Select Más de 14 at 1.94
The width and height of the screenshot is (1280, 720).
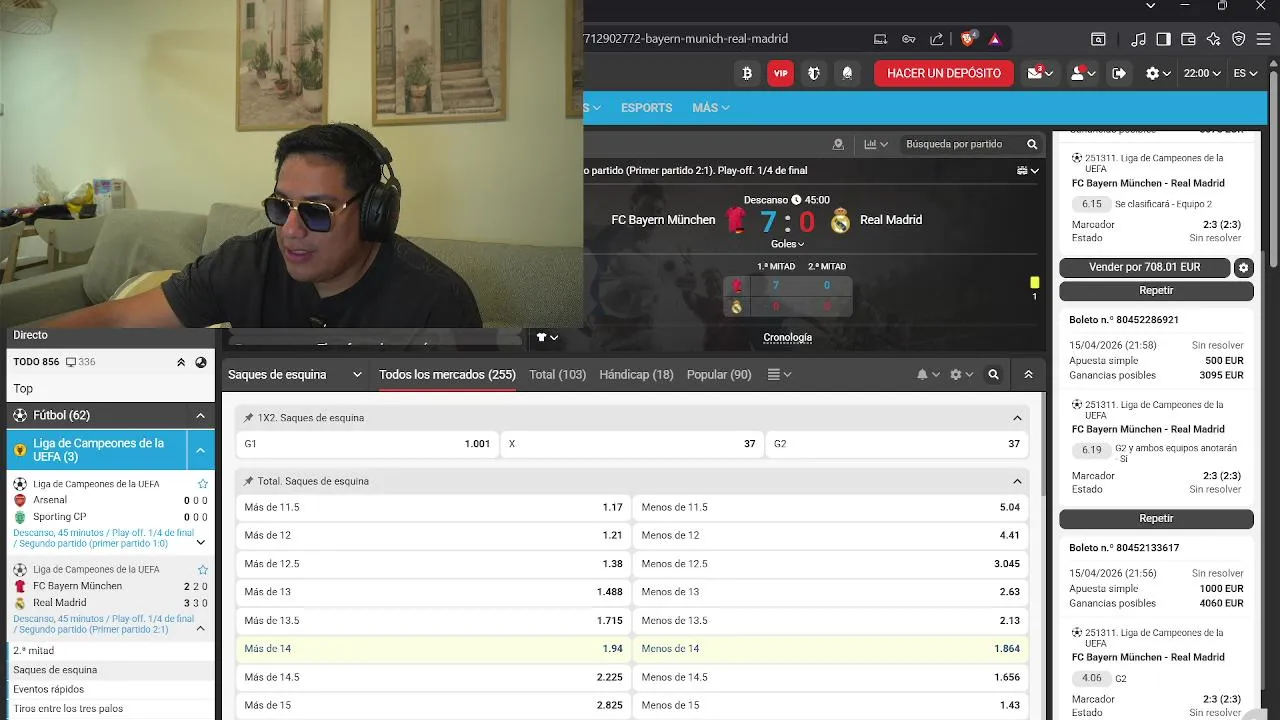coord(433,648)
